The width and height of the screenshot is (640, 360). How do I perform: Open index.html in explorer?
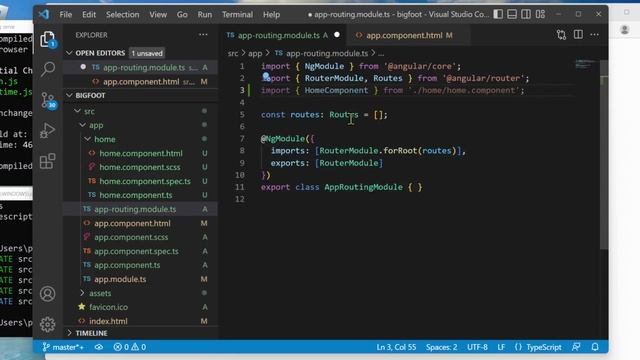(108, 321)
